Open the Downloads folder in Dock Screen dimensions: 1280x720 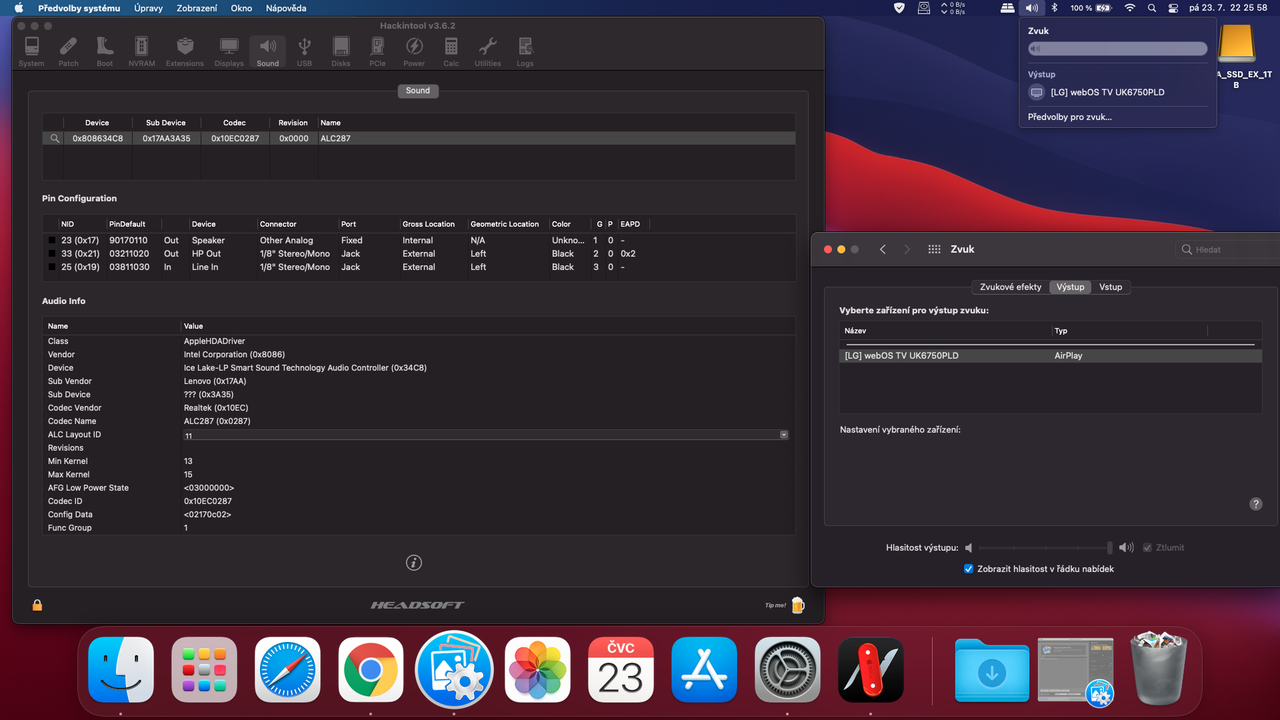coord(991,669)
